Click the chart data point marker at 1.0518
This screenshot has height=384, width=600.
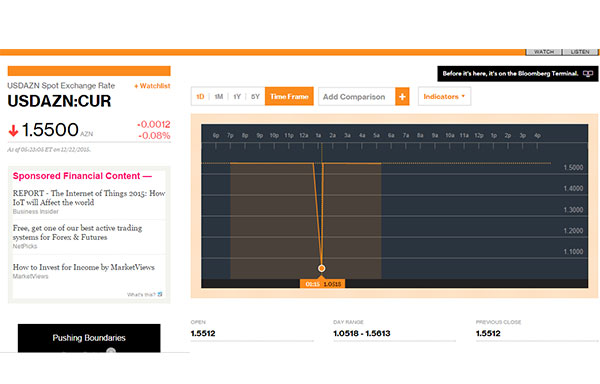pyautogui.click(x=321, y=268)
